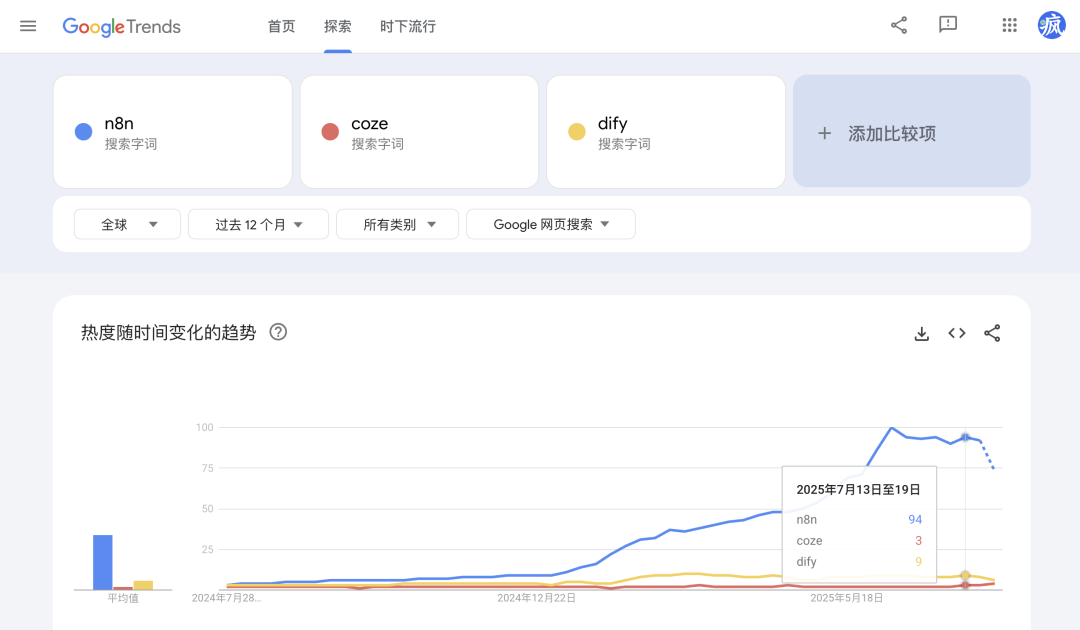Open the 过去 12 个月 time range dropdown
Screen dimensions: 1080x630
tap(258, 225)
